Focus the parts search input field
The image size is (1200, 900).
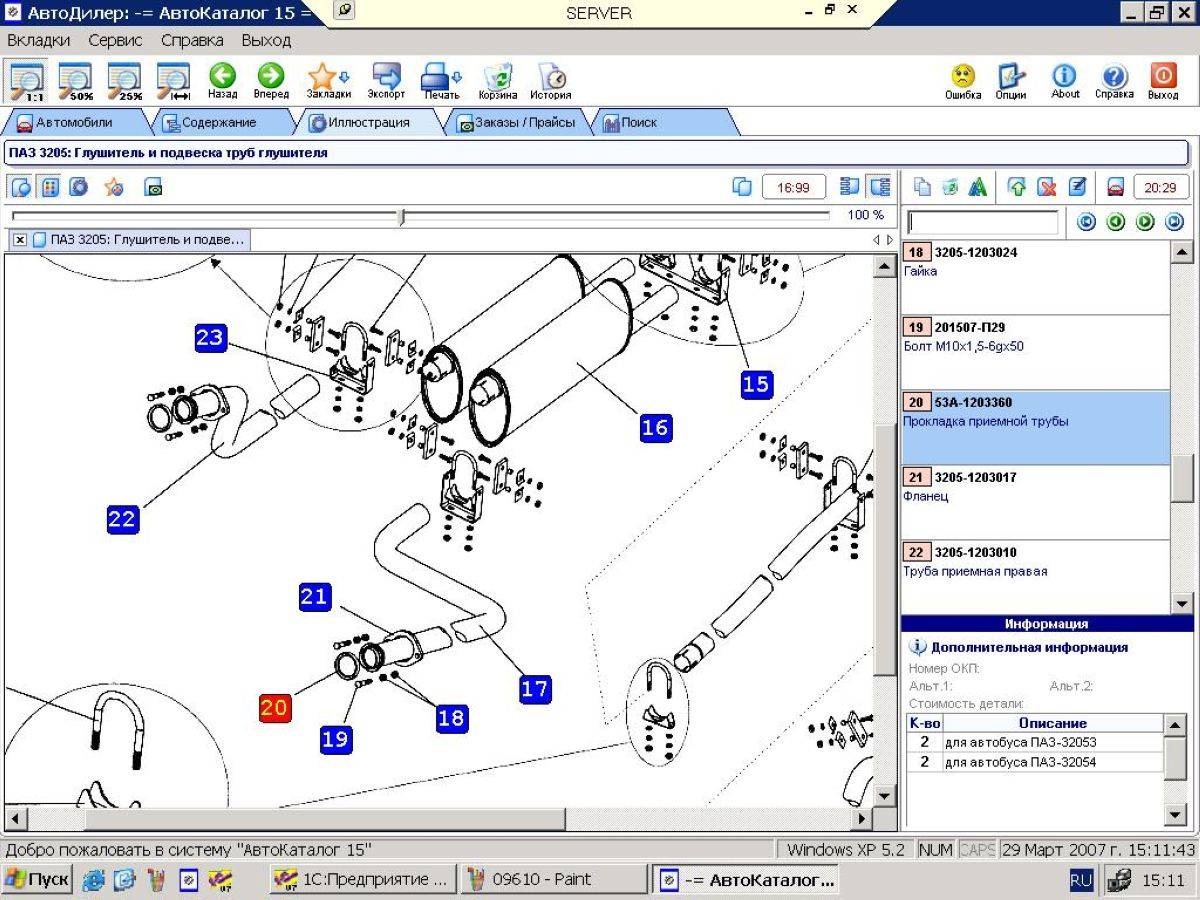[983, 222]
